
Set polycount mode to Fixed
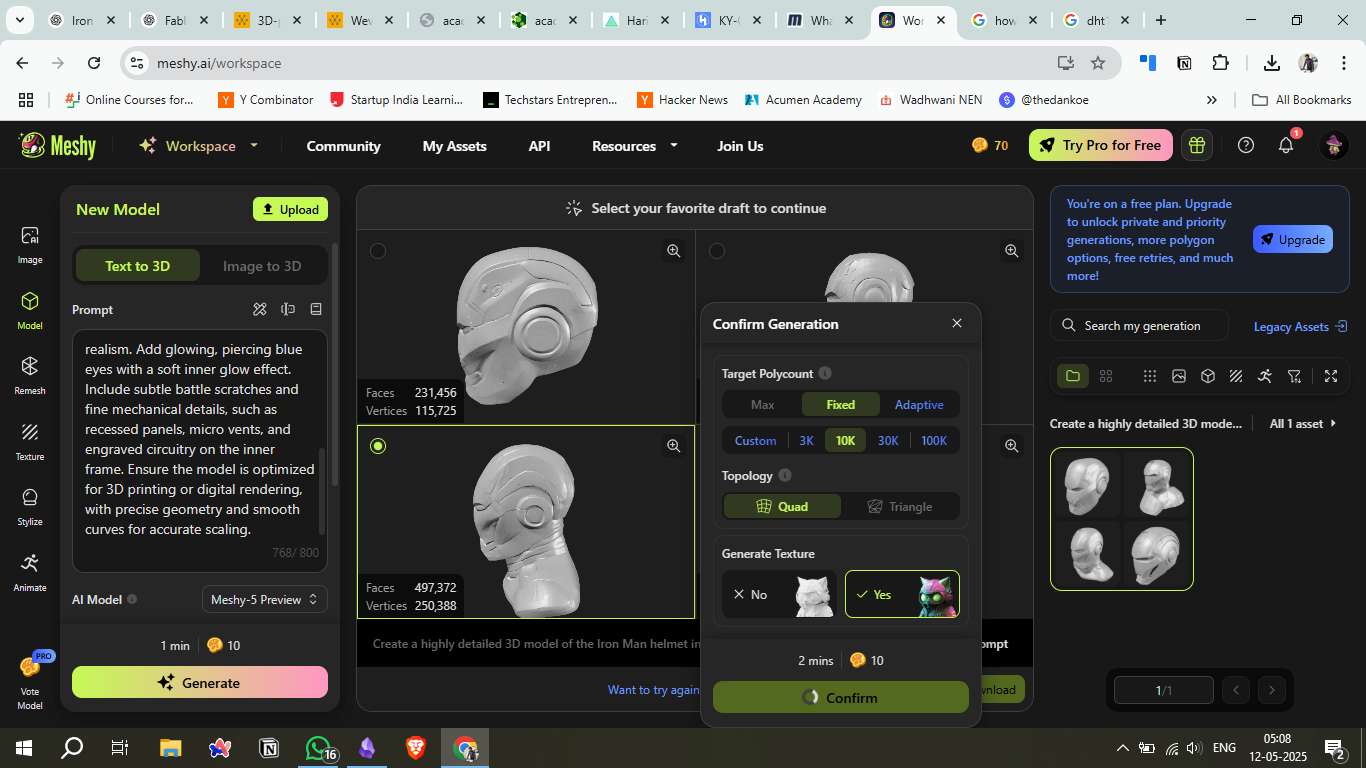point(840,404)
